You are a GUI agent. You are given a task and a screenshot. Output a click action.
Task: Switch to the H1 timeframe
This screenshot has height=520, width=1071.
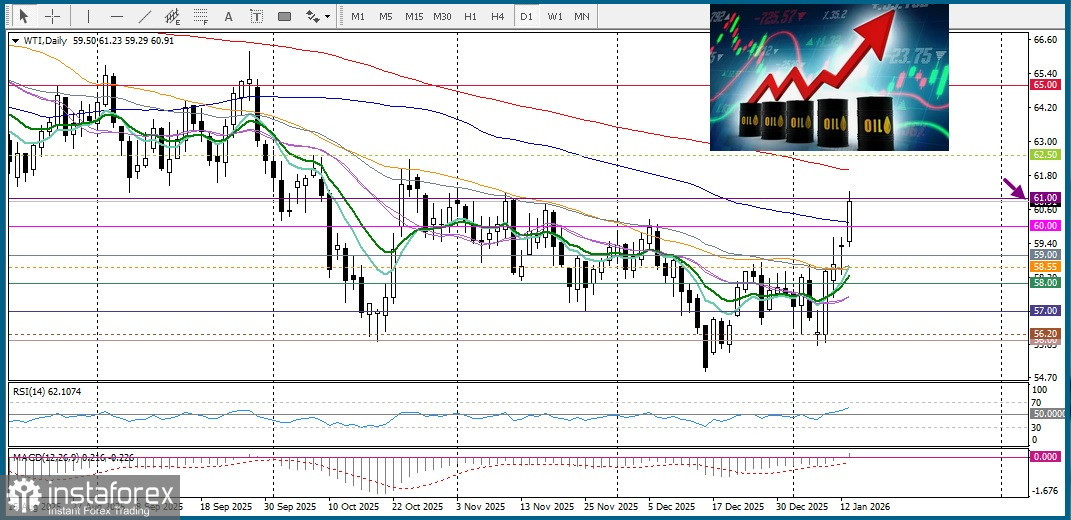coord(470,16)
